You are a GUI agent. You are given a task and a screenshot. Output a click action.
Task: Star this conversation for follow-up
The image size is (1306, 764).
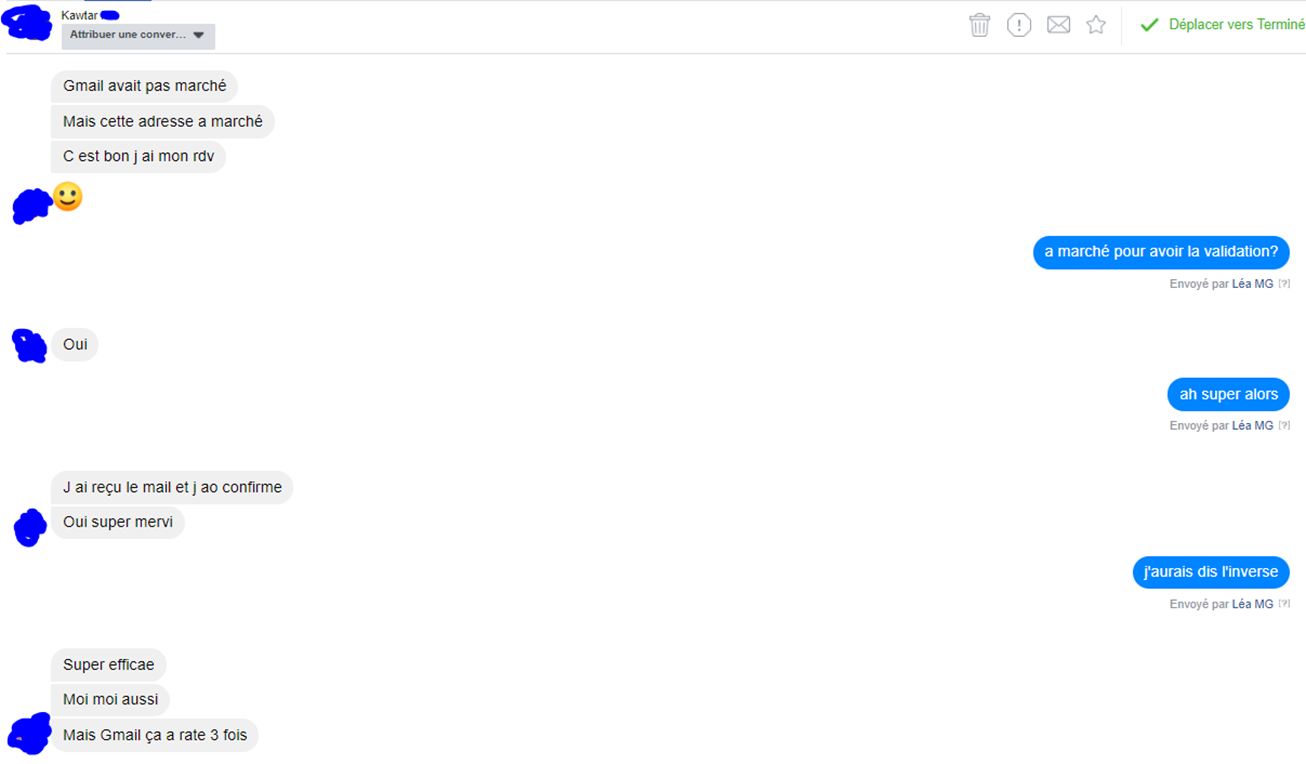[1096, 25]
